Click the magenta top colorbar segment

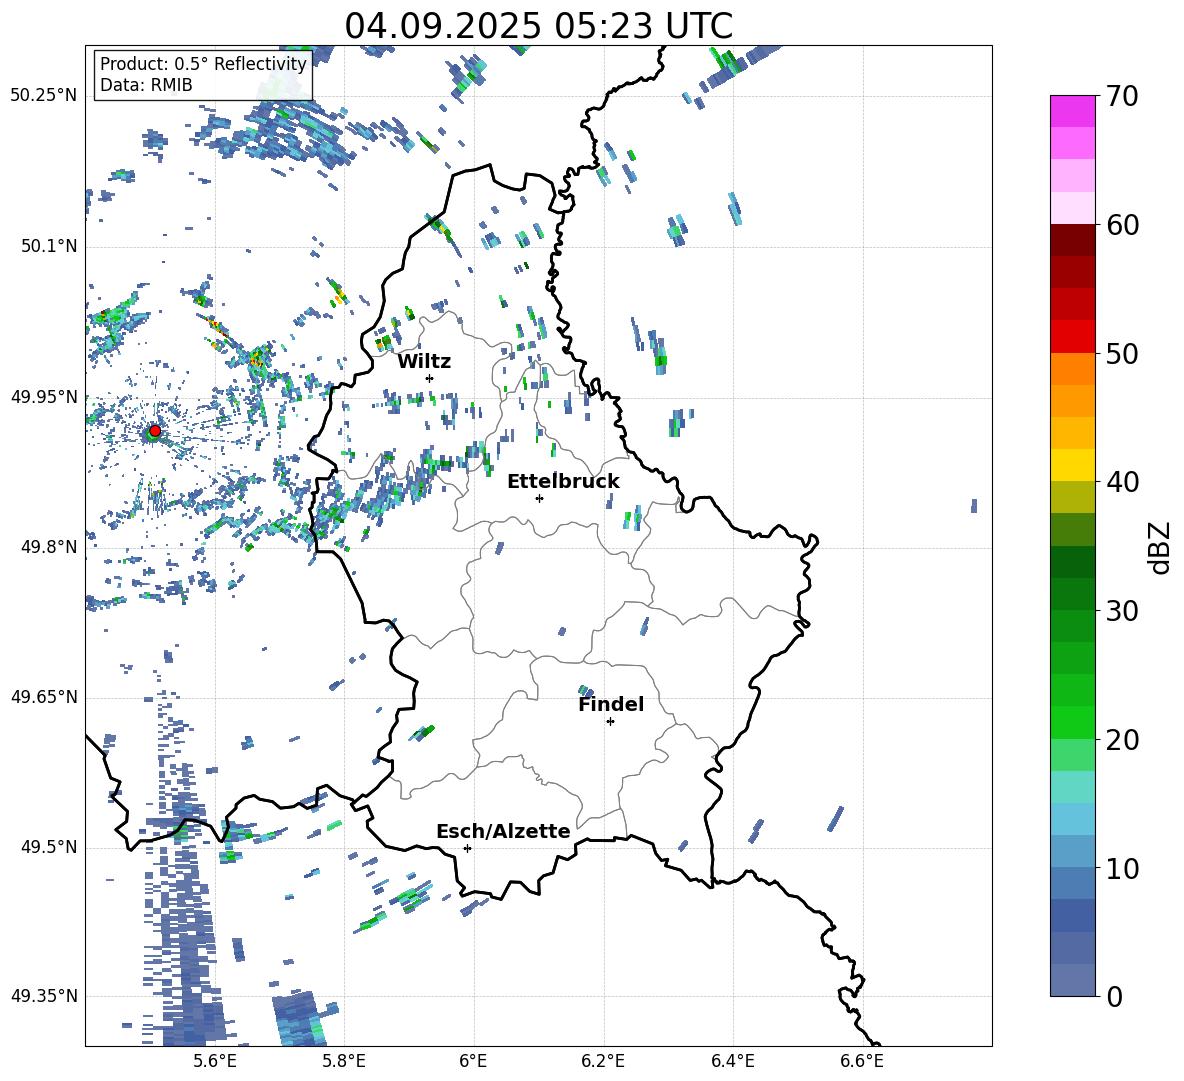coord(1073,112)
